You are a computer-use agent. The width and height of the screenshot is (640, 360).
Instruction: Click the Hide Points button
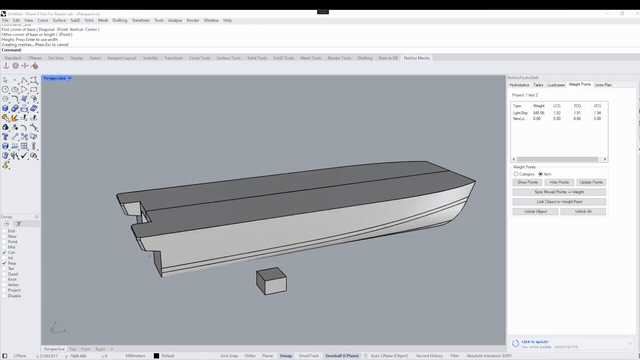559,182
